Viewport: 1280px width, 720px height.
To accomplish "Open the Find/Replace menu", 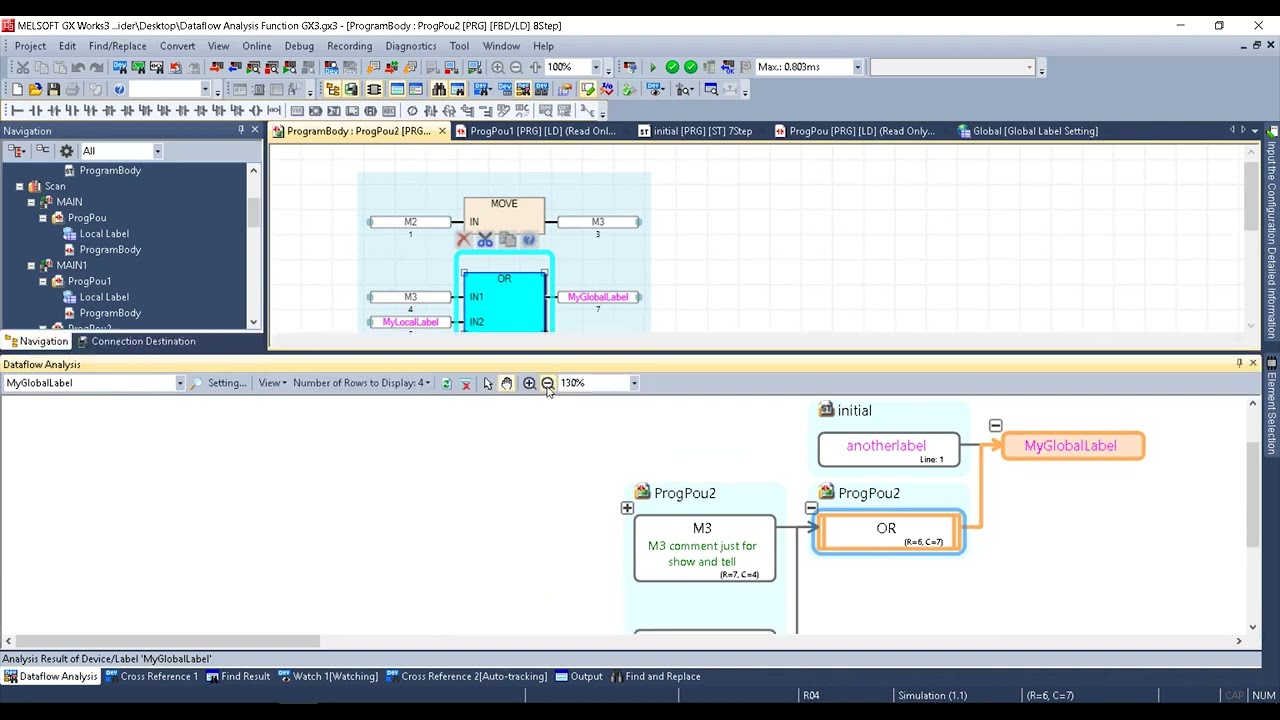I will (x=117, y=46).
